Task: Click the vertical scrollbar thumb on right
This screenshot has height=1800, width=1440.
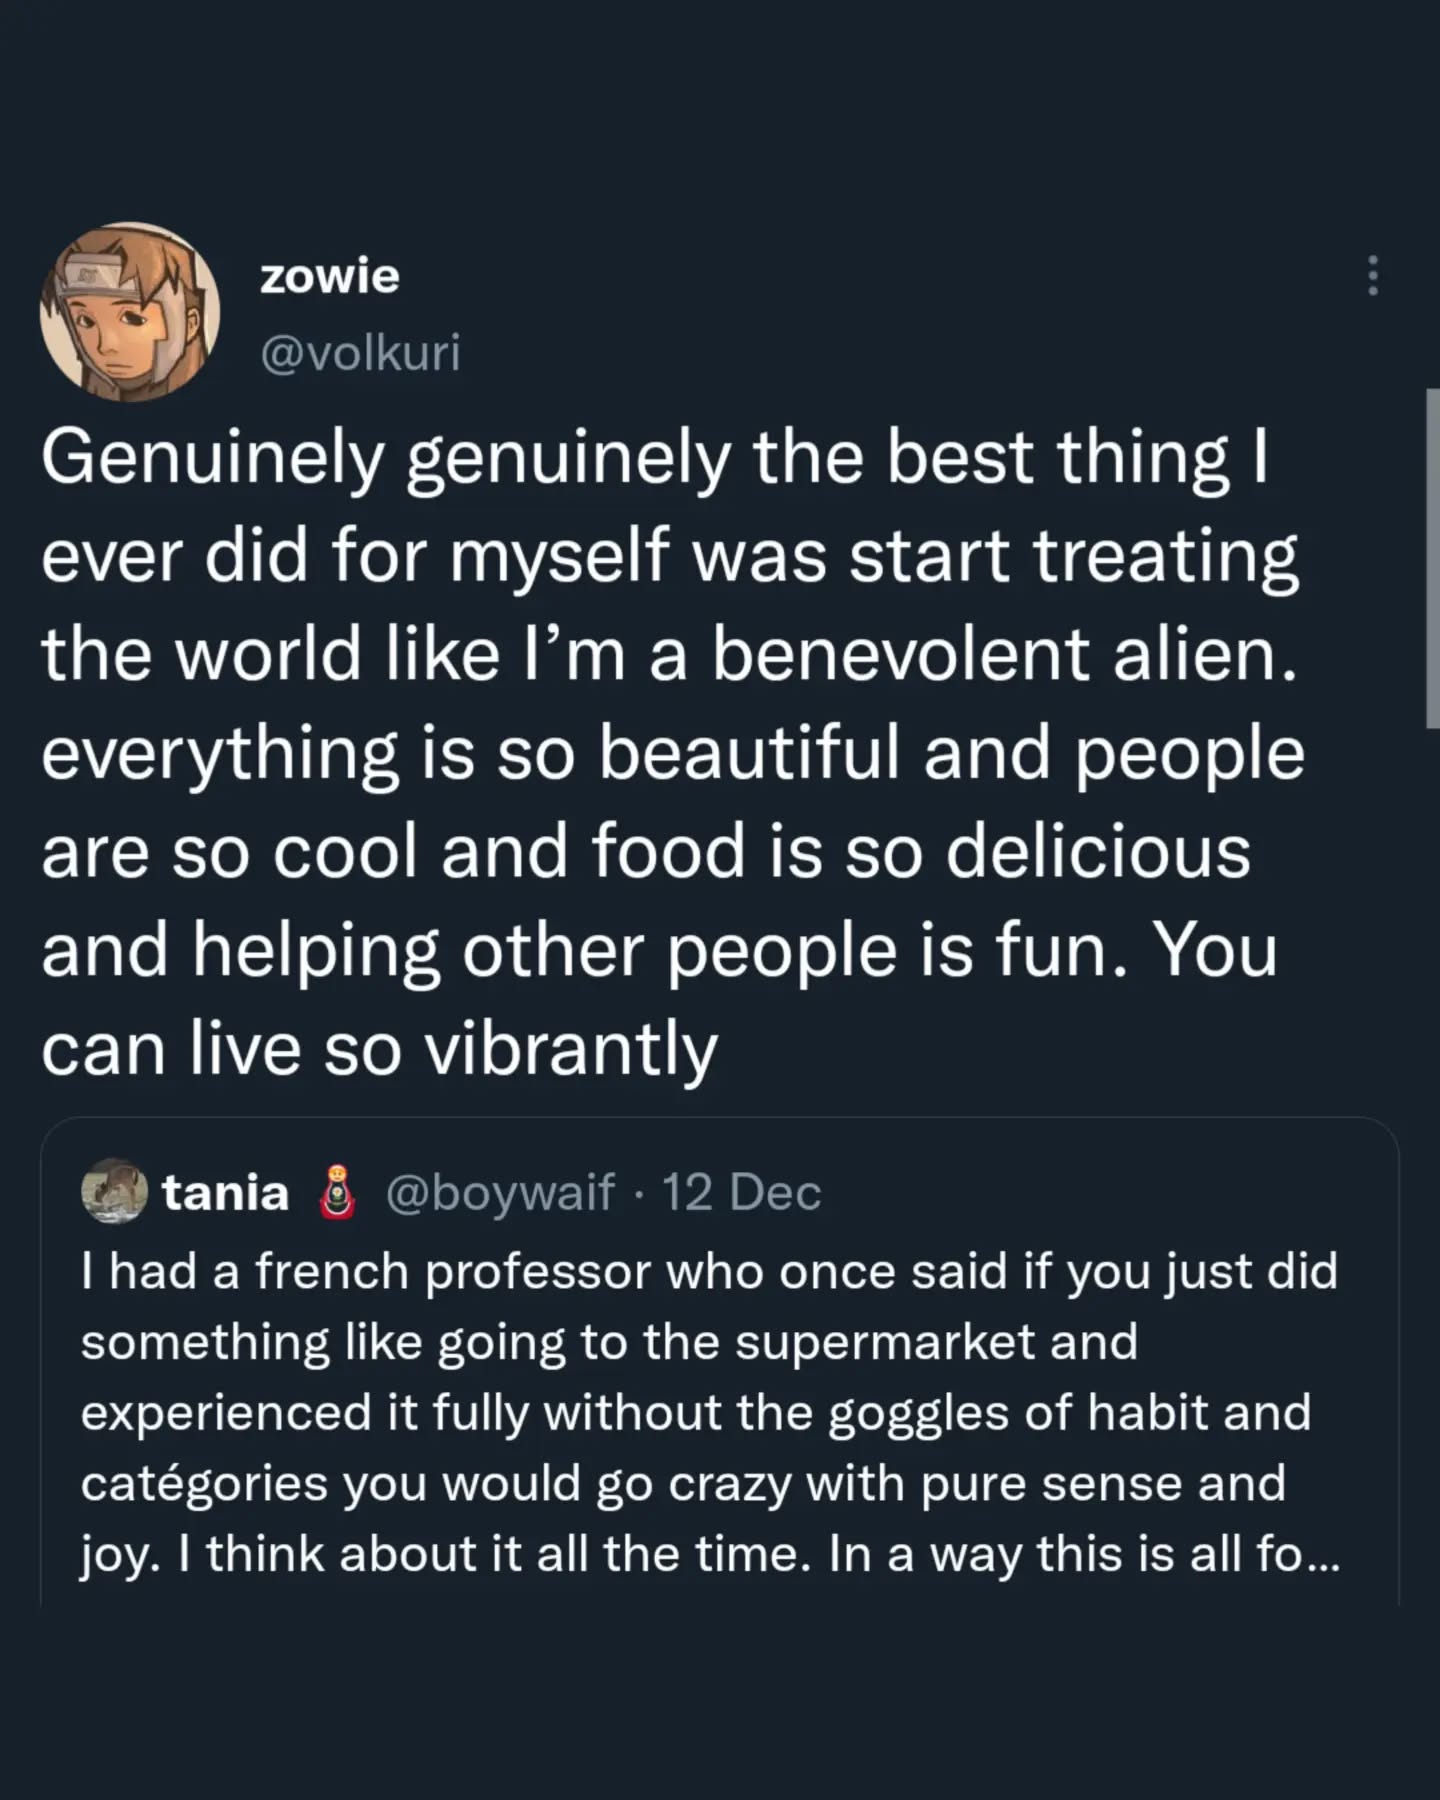Action: click(x=1432, y=560)
